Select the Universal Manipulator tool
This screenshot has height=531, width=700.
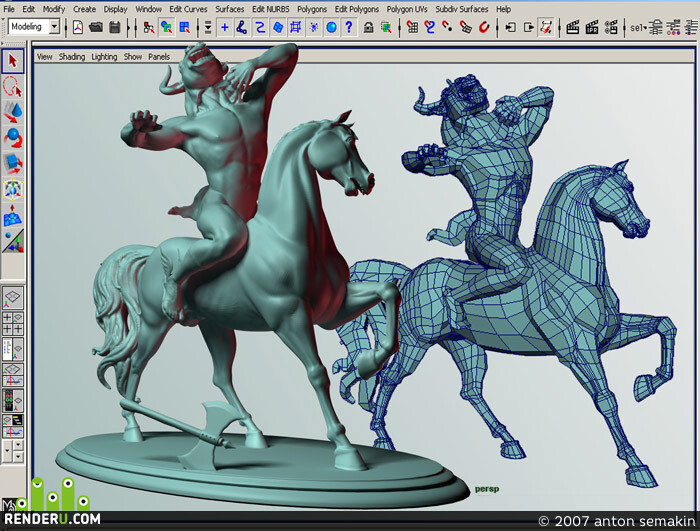coord(12,189)
